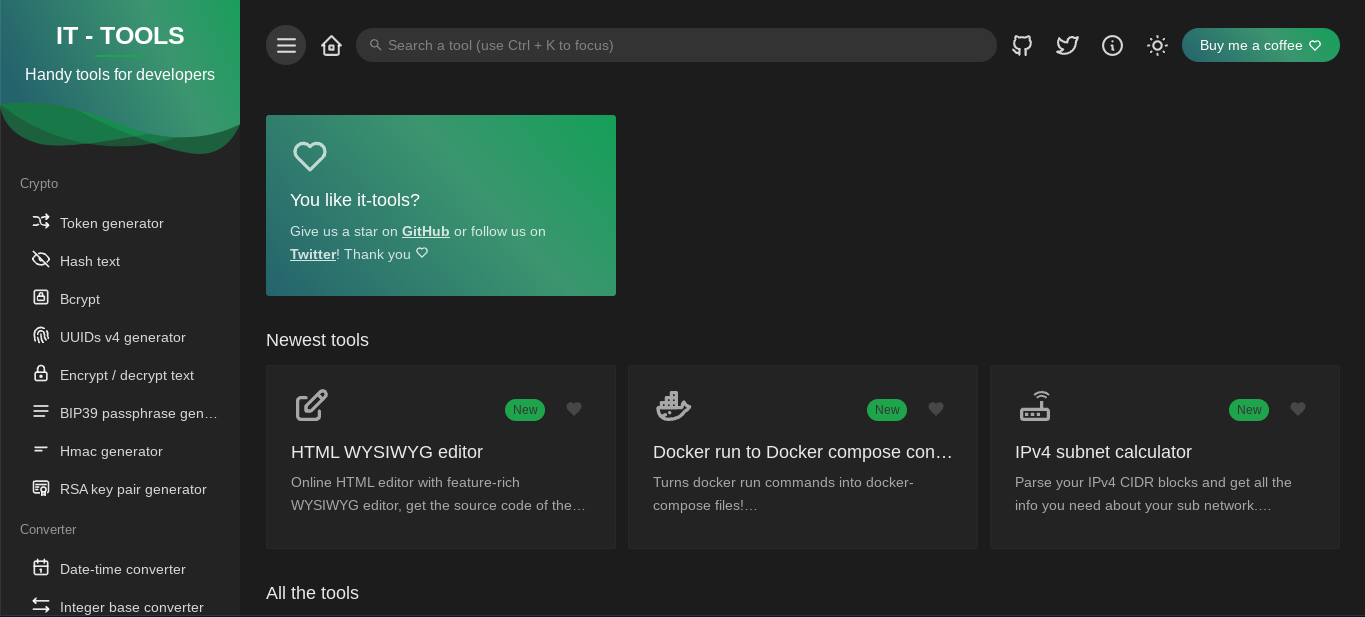The image size is (1365, 617).
Task: Open Twitter from the top bar icon
Action: coord(1067,45)
